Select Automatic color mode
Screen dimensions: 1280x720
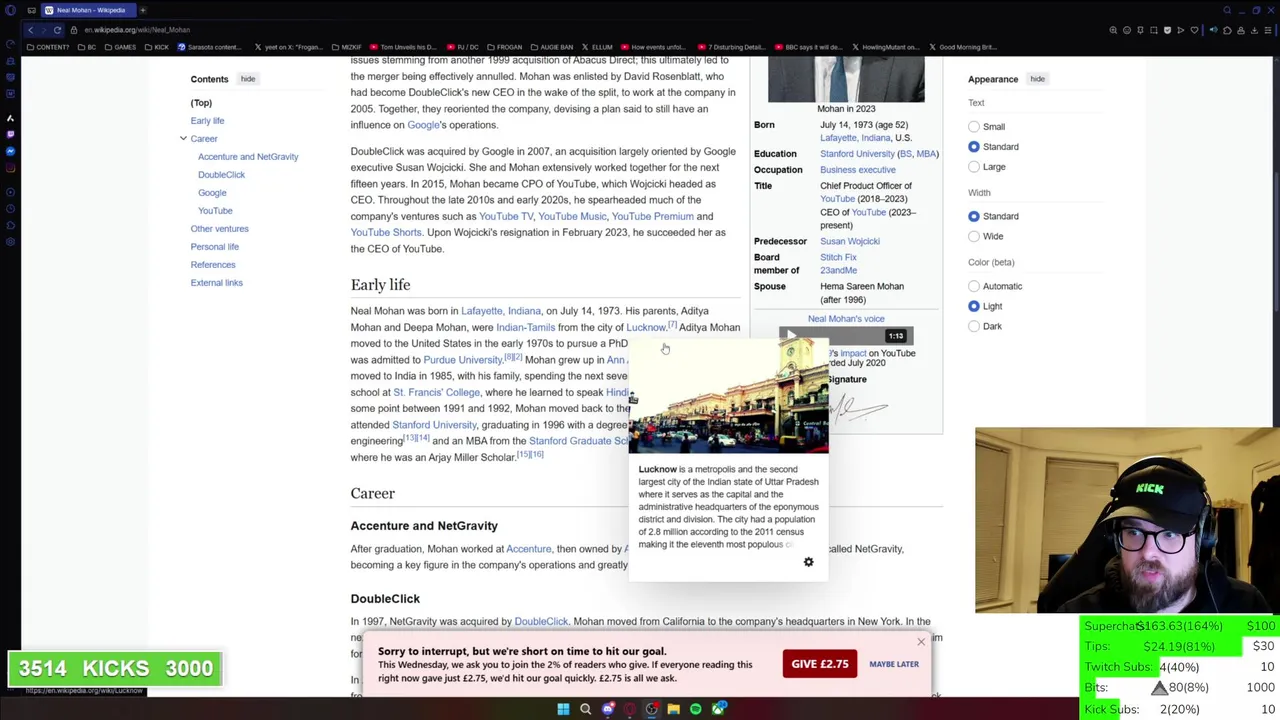(974, 286)
